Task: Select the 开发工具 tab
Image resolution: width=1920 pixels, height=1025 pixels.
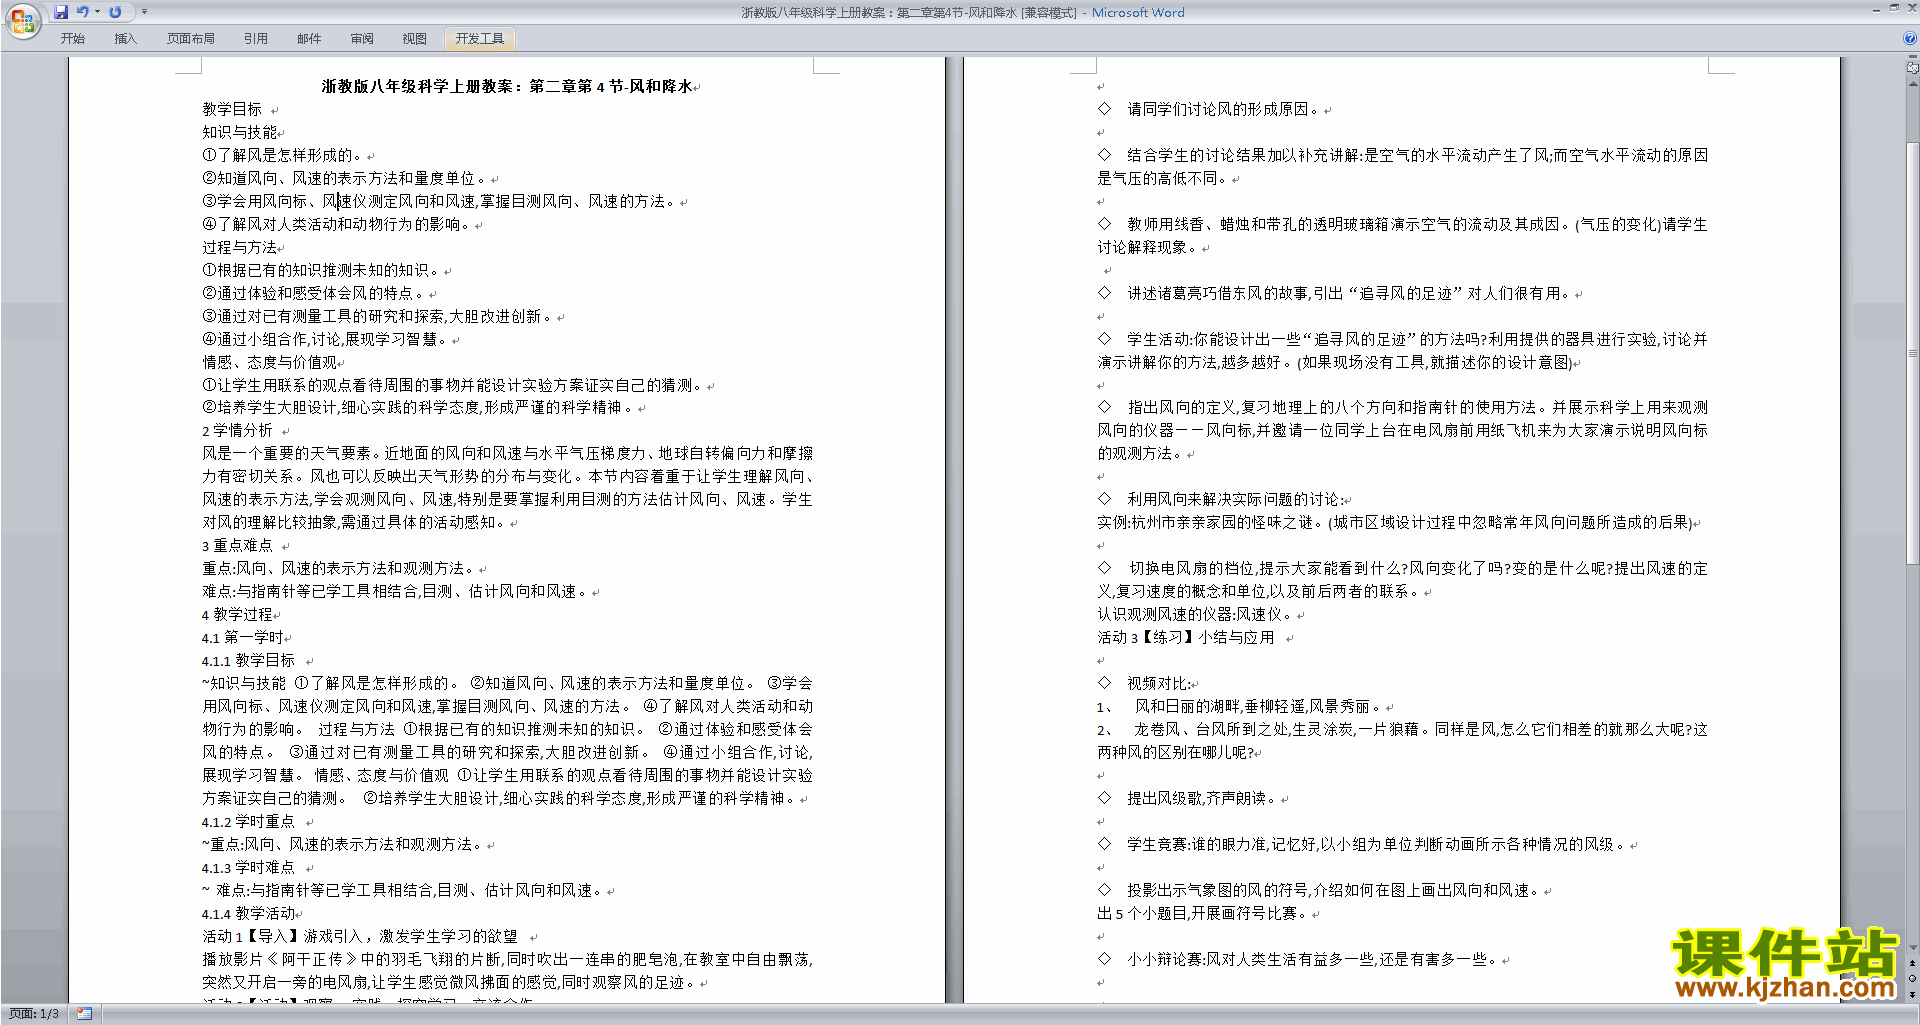Action: pyautogui.click(x=479, y=39)
